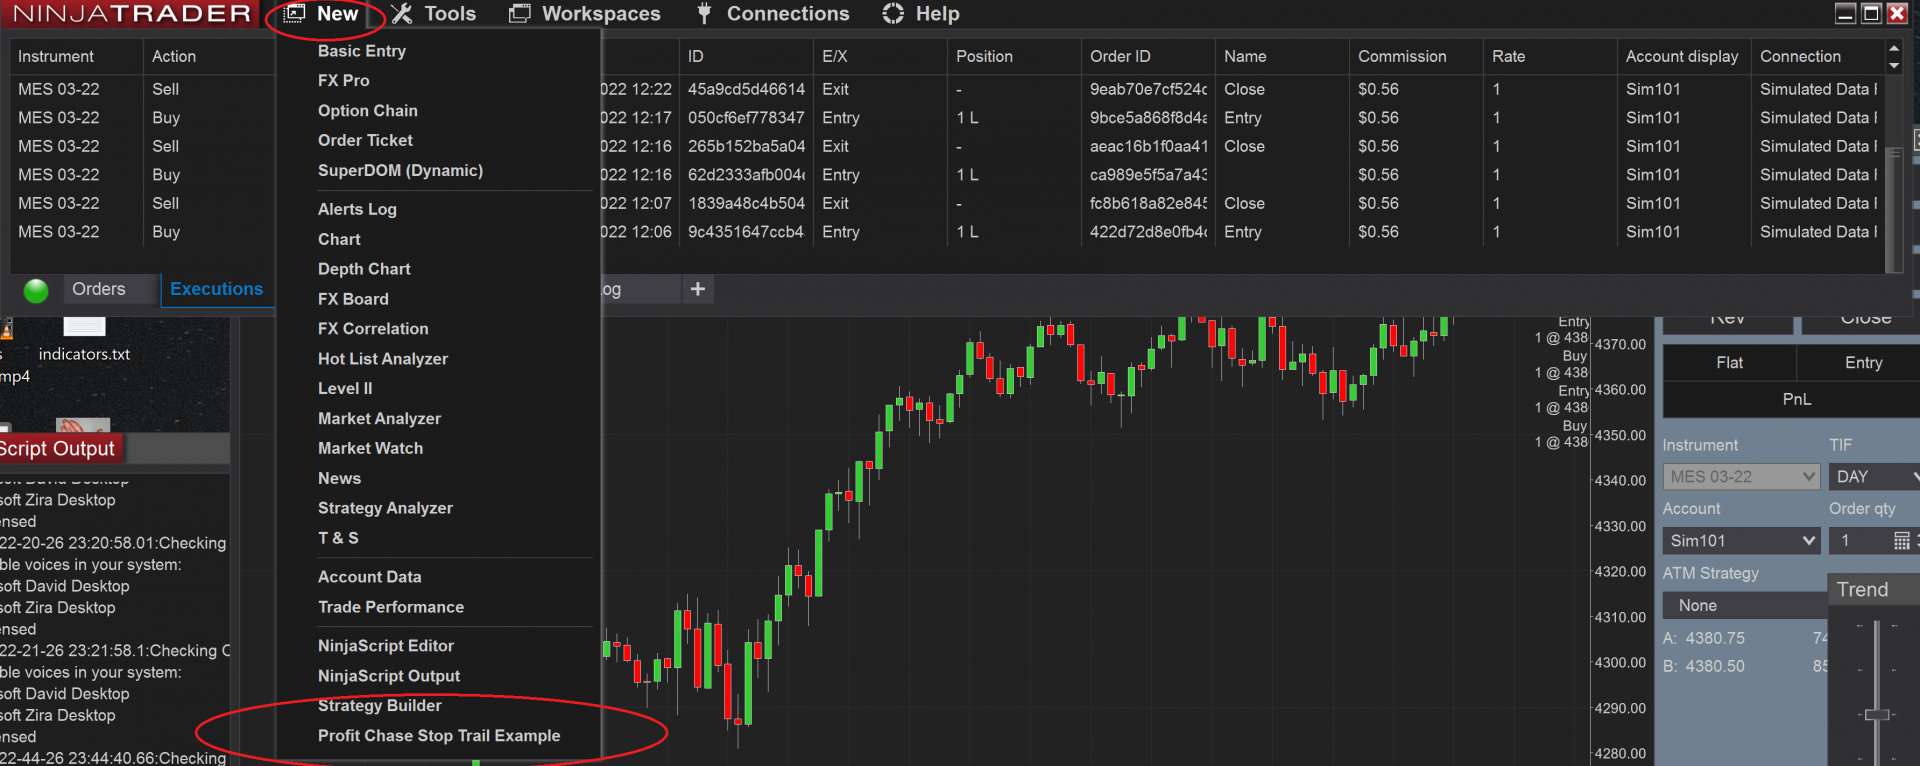The width and height of the screenshot is (1920, 766).
Task: Open the News window
Action: pos(339,479)
